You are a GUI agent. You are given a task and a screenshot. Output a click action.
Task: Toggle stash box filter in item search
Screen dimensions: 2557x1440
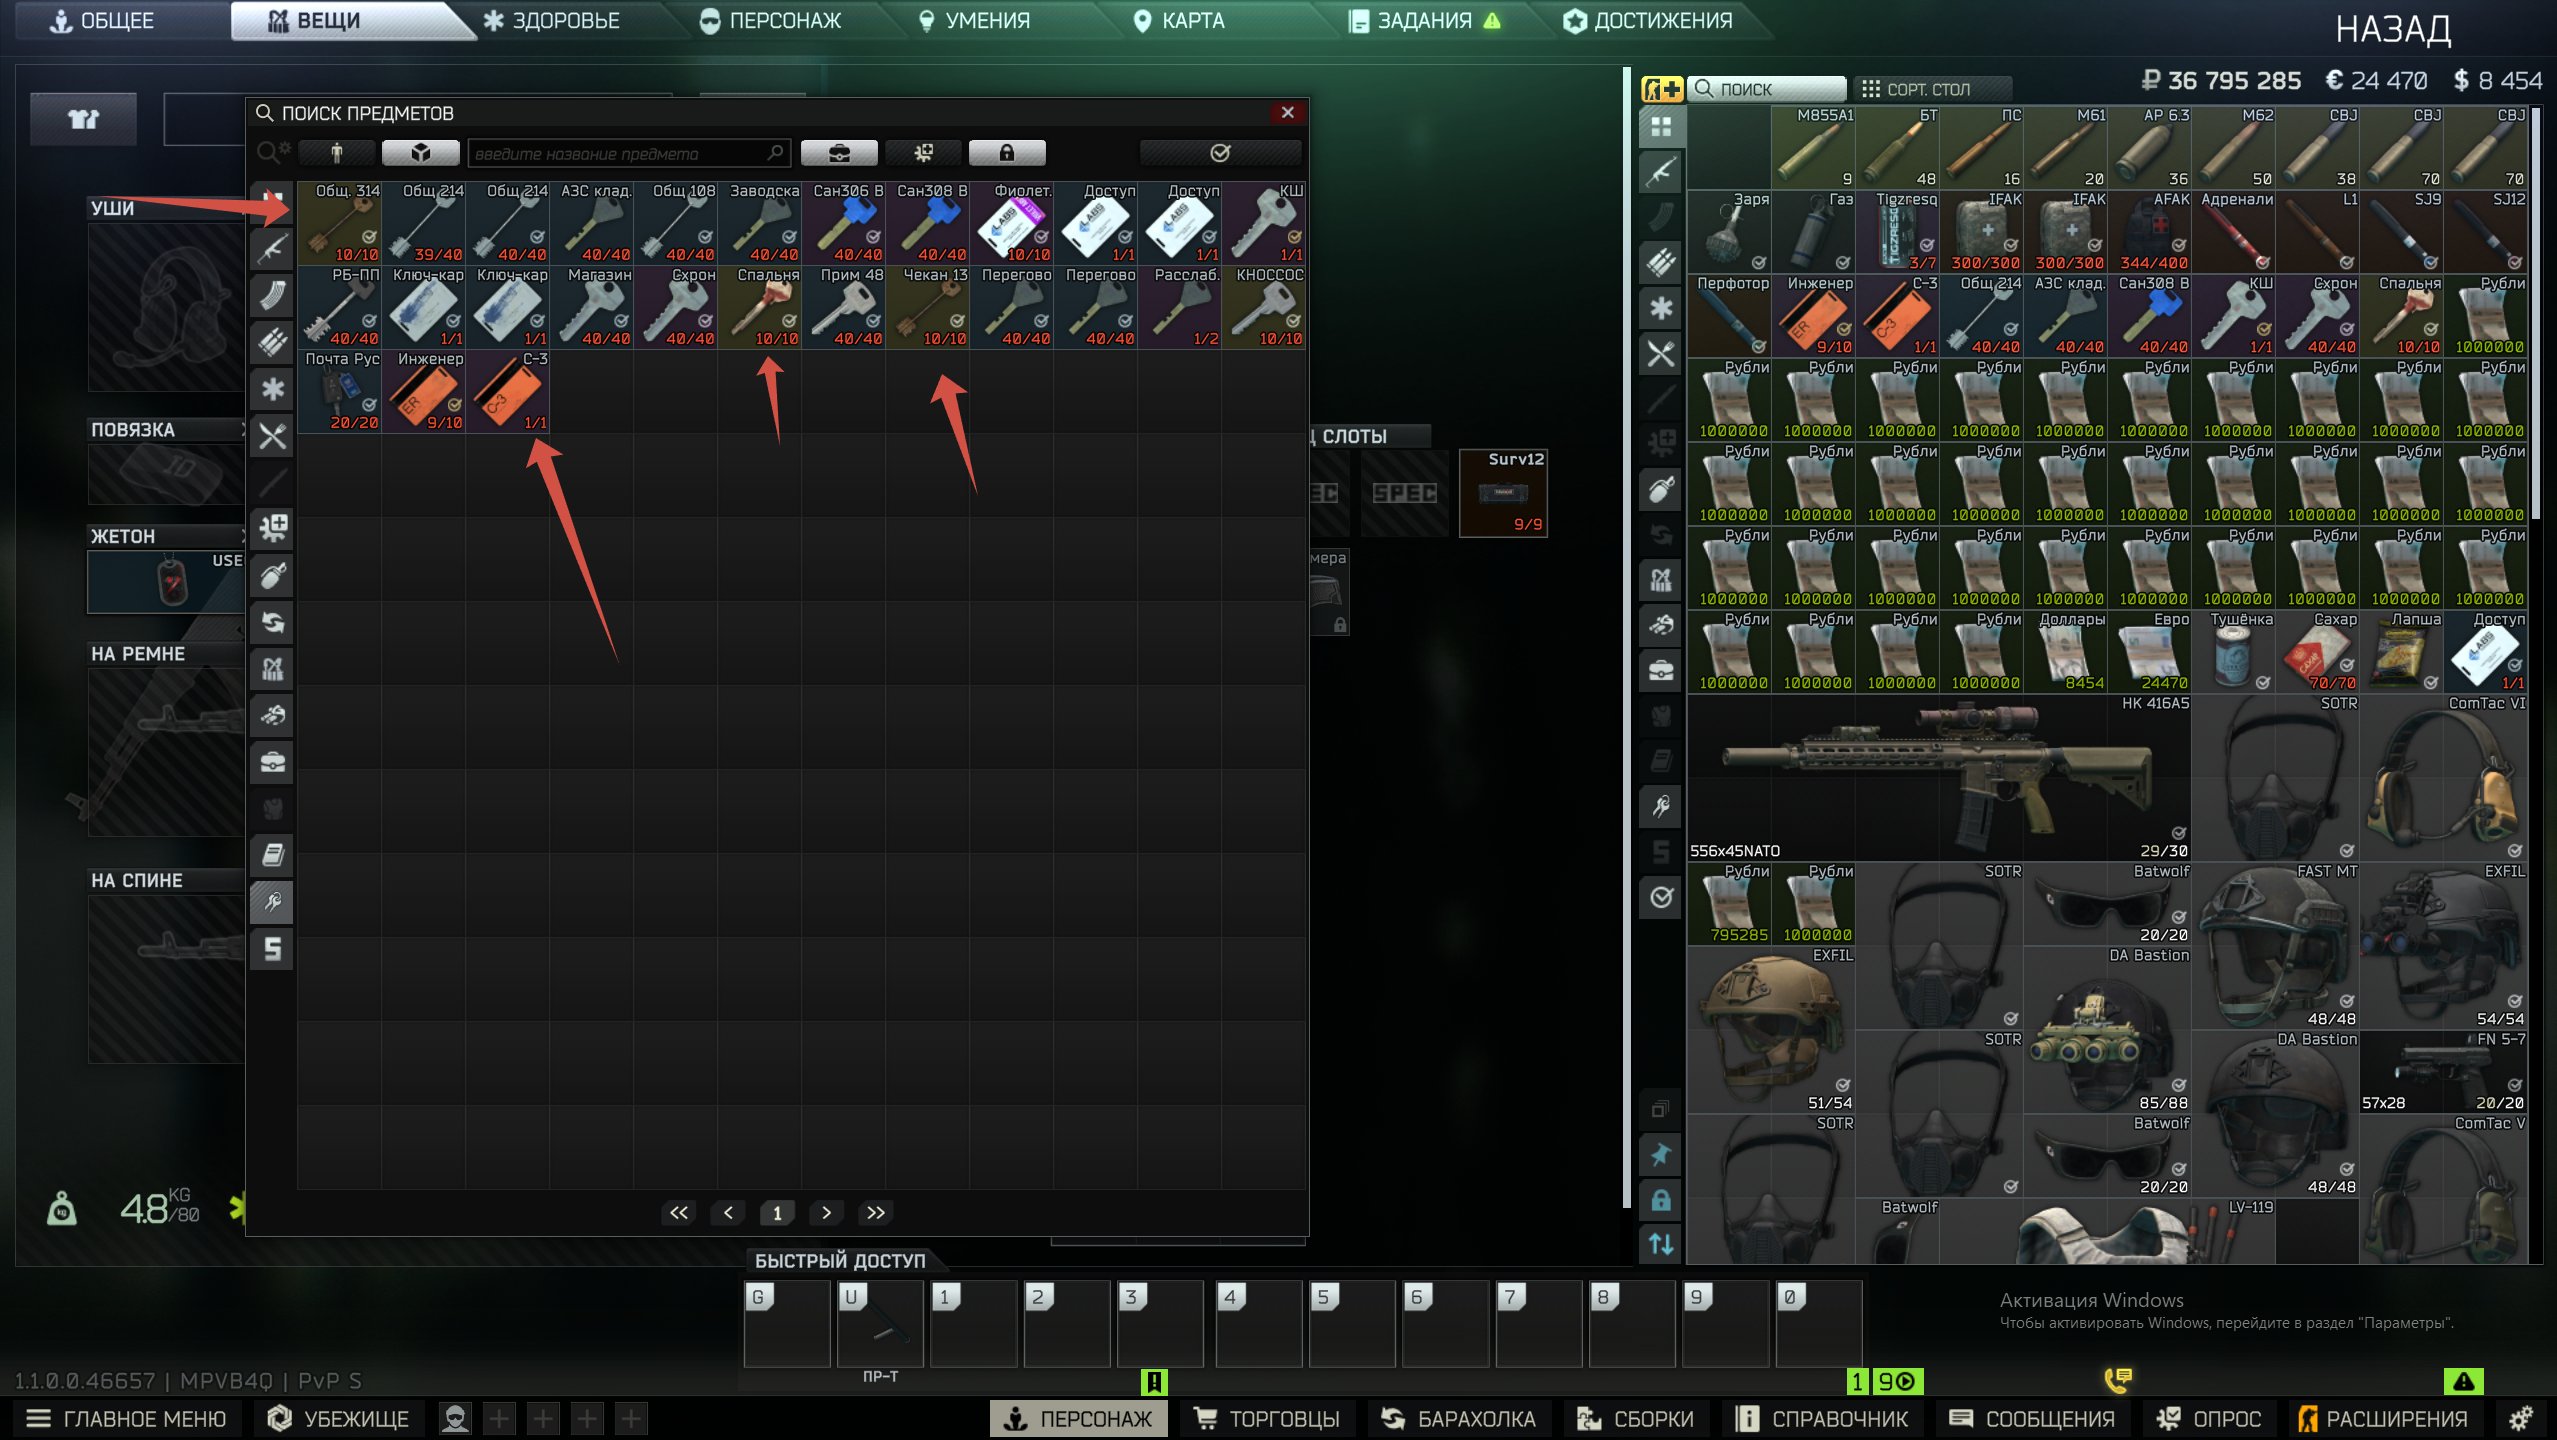point(421,153)
